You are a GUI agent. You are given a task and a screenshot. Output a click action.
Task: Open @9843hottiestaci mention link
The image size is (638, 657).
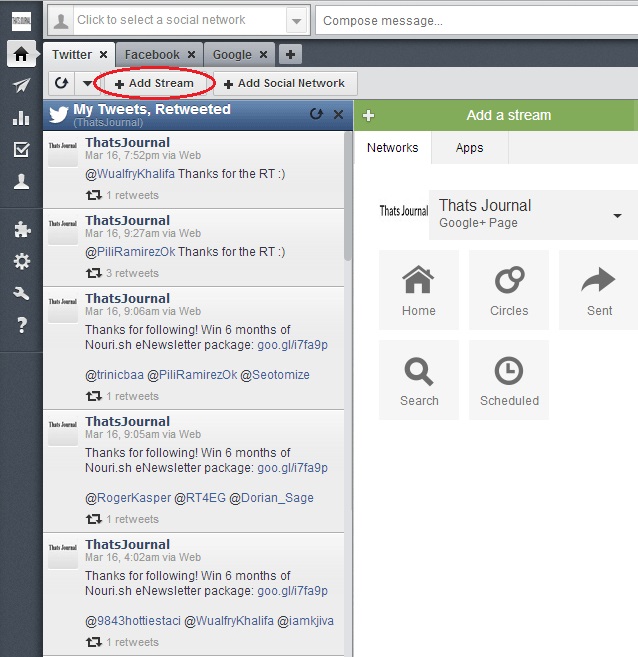[x=133, y=621]
